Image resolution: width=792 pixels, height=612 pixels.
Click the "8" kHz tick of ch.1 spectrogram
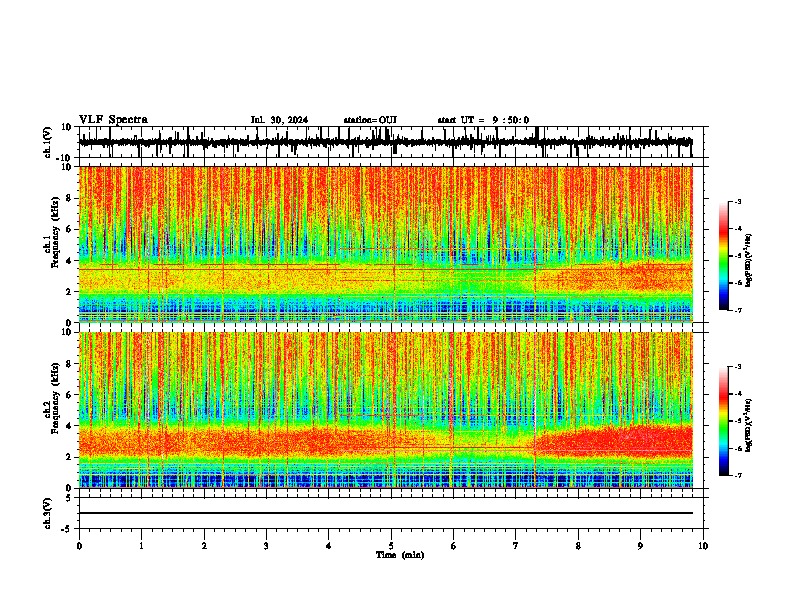[x=69, y=198]
